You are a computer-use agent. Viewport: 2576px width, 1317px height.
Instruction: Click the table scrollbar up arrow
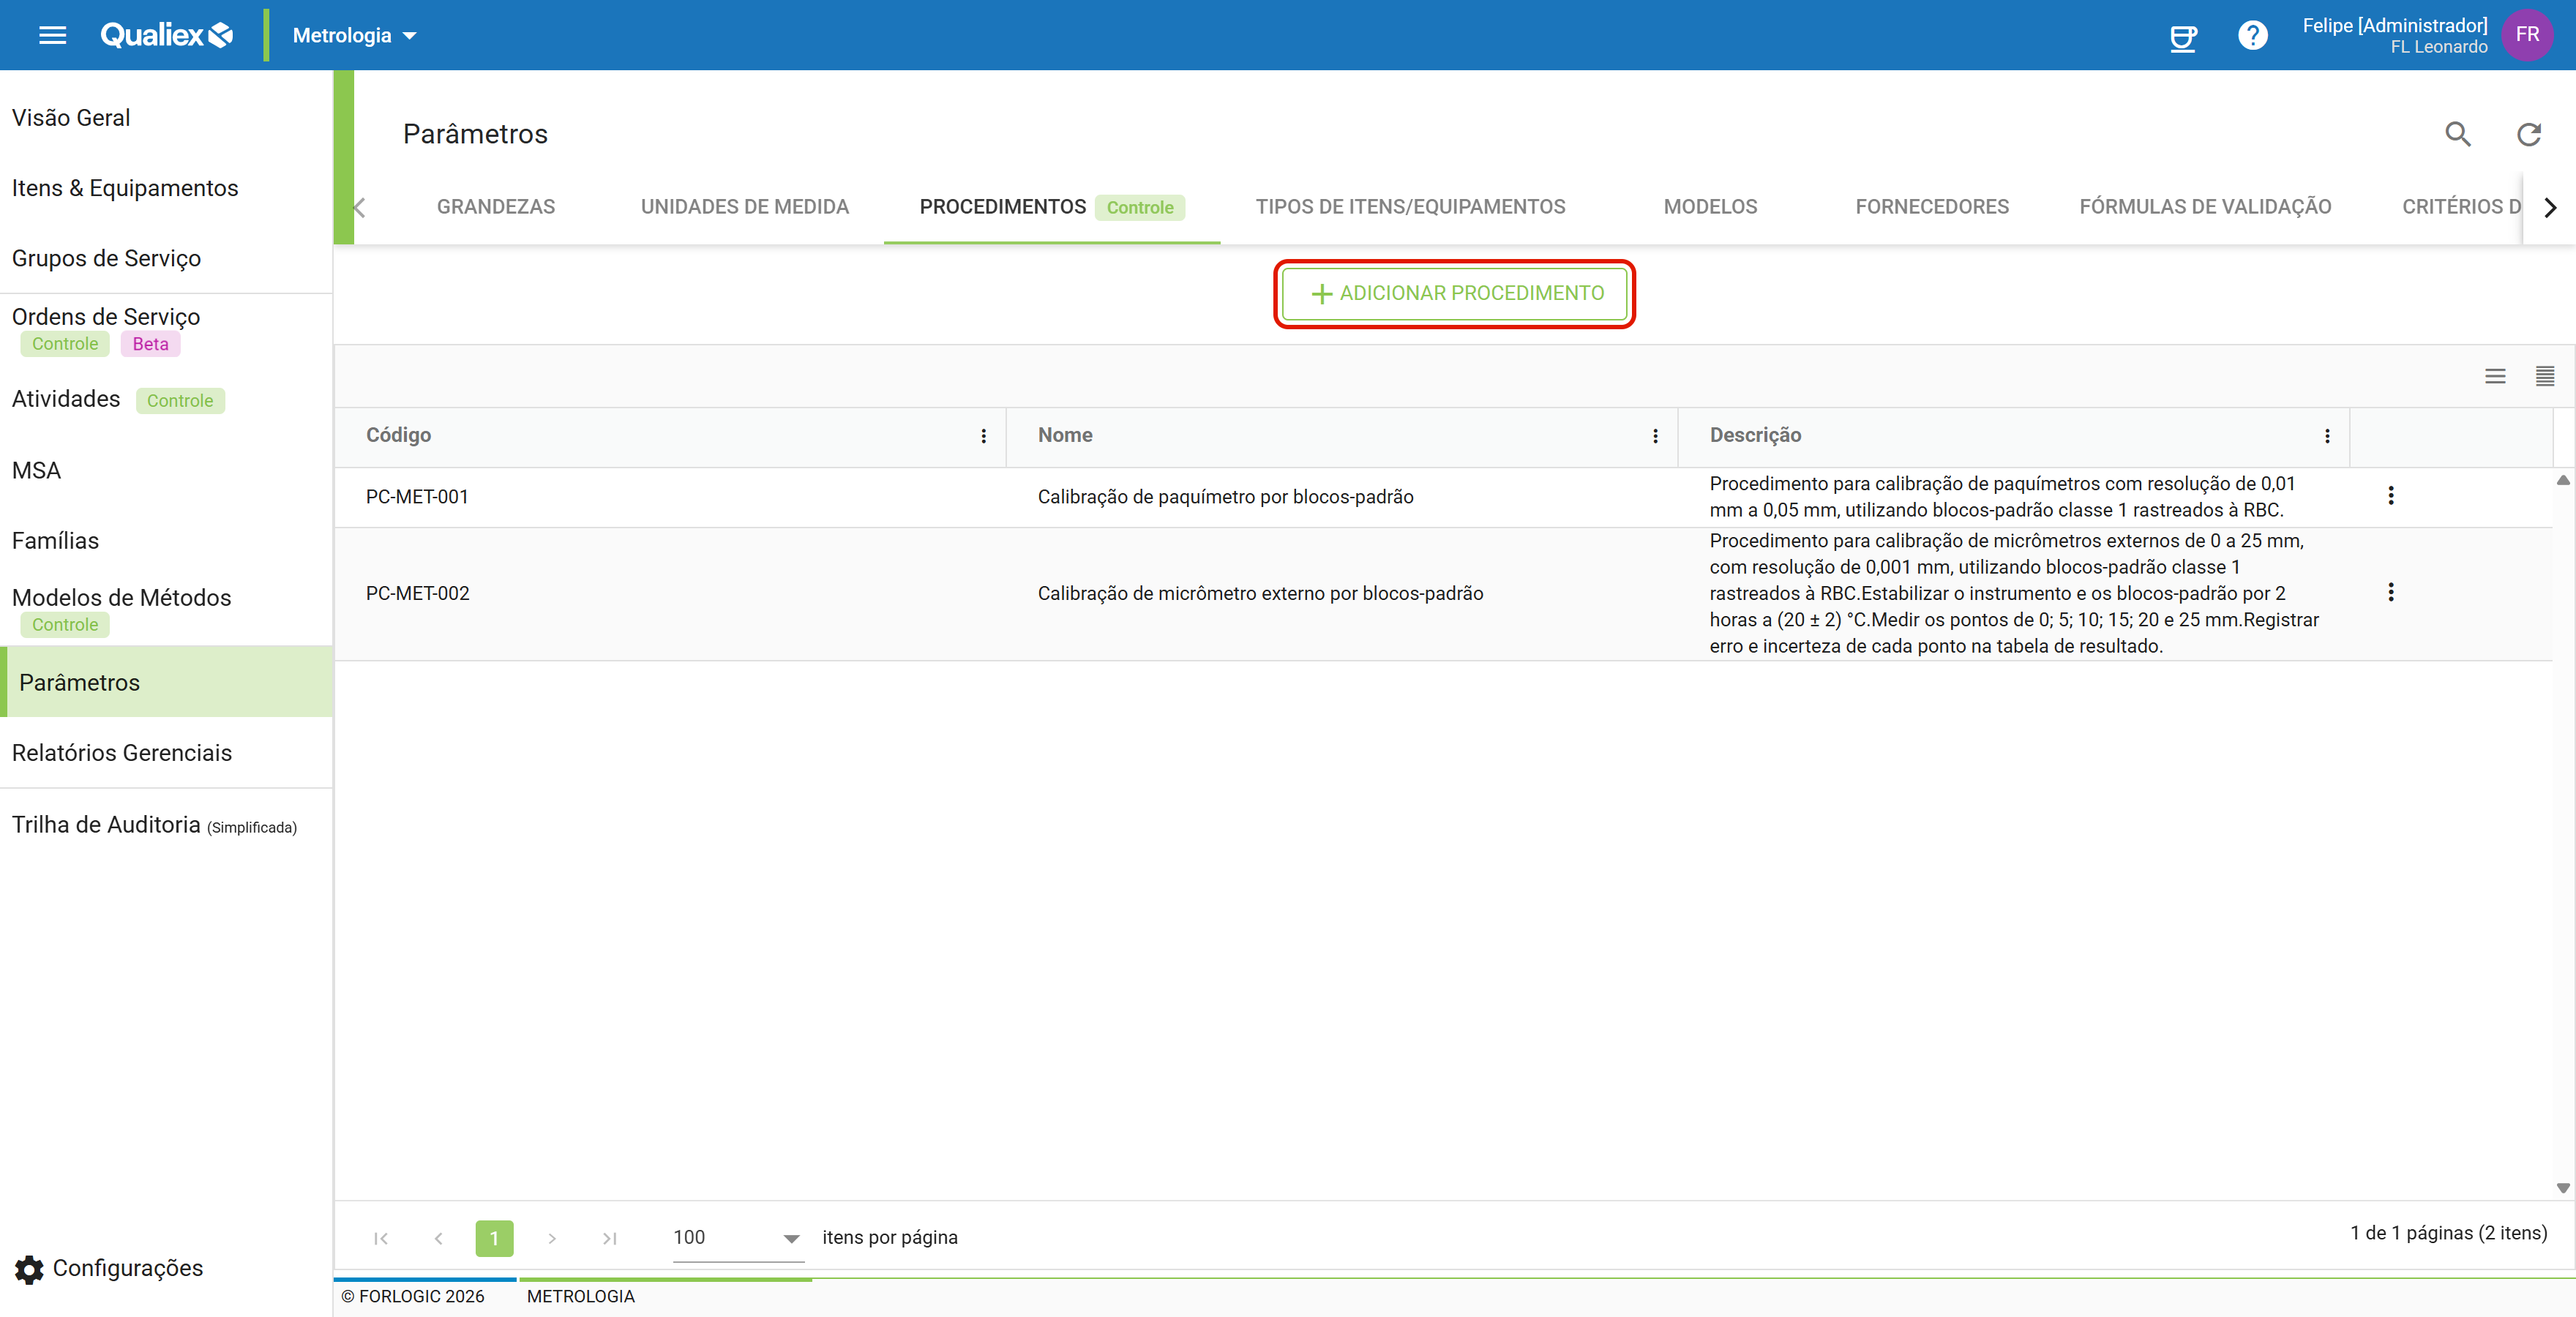click(x=2563, y=480)
